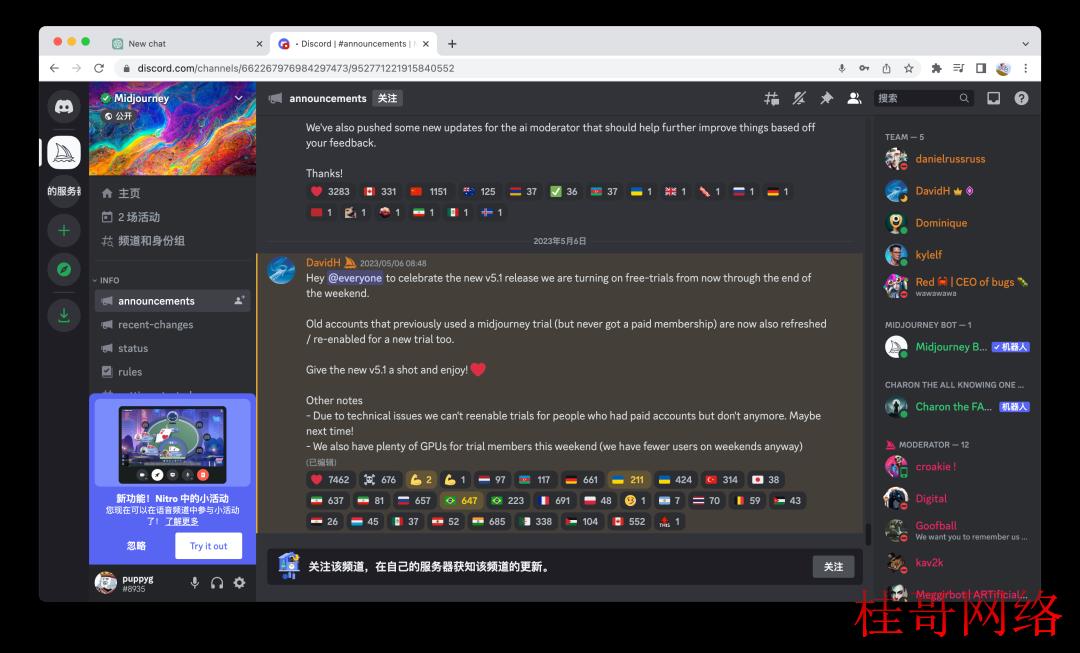Viewport: 1080px width, 653px height.
Task: Open Chrome tab search chevron
Action: [x=1026, y=43]
